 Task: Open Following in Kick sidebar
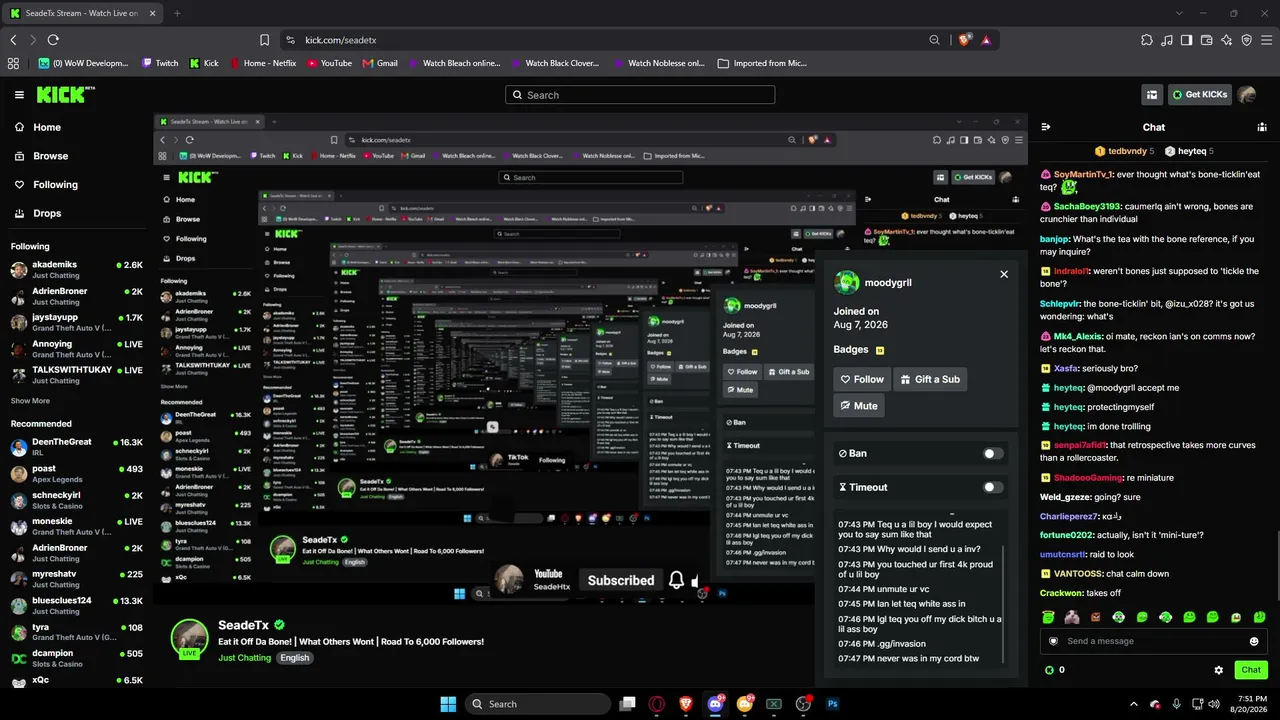pyautogui.click(x=45, y=185)
